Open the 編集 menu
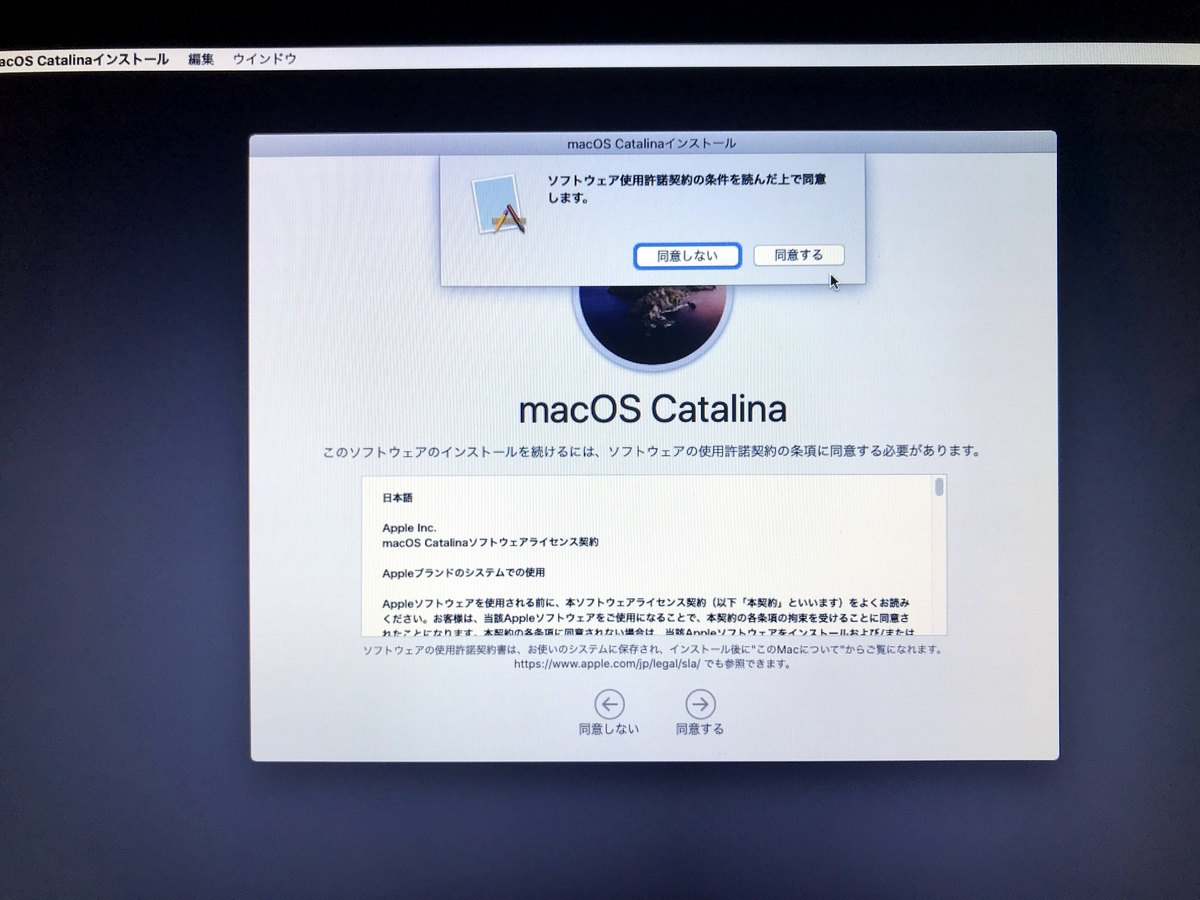 [201, 59]
